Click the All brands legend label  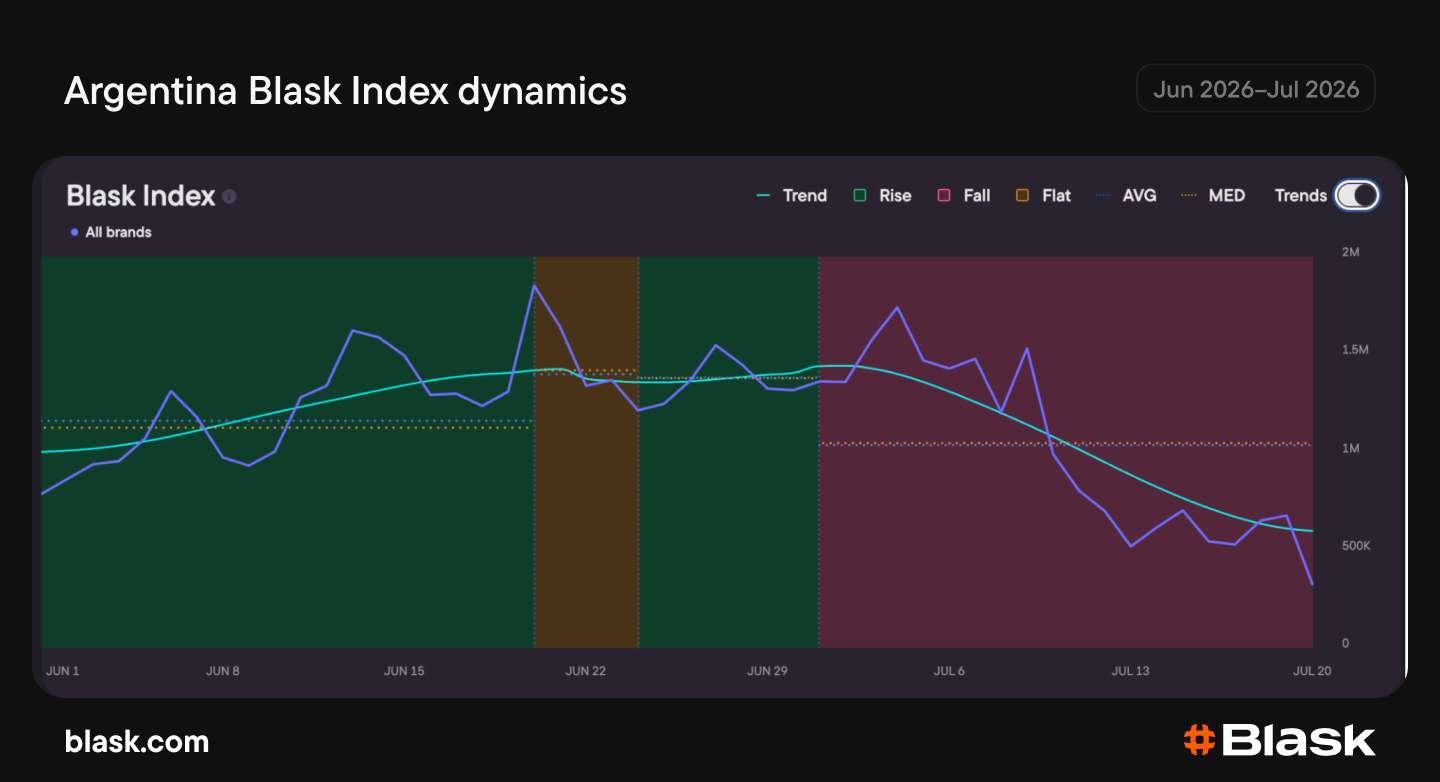(119, 232)
